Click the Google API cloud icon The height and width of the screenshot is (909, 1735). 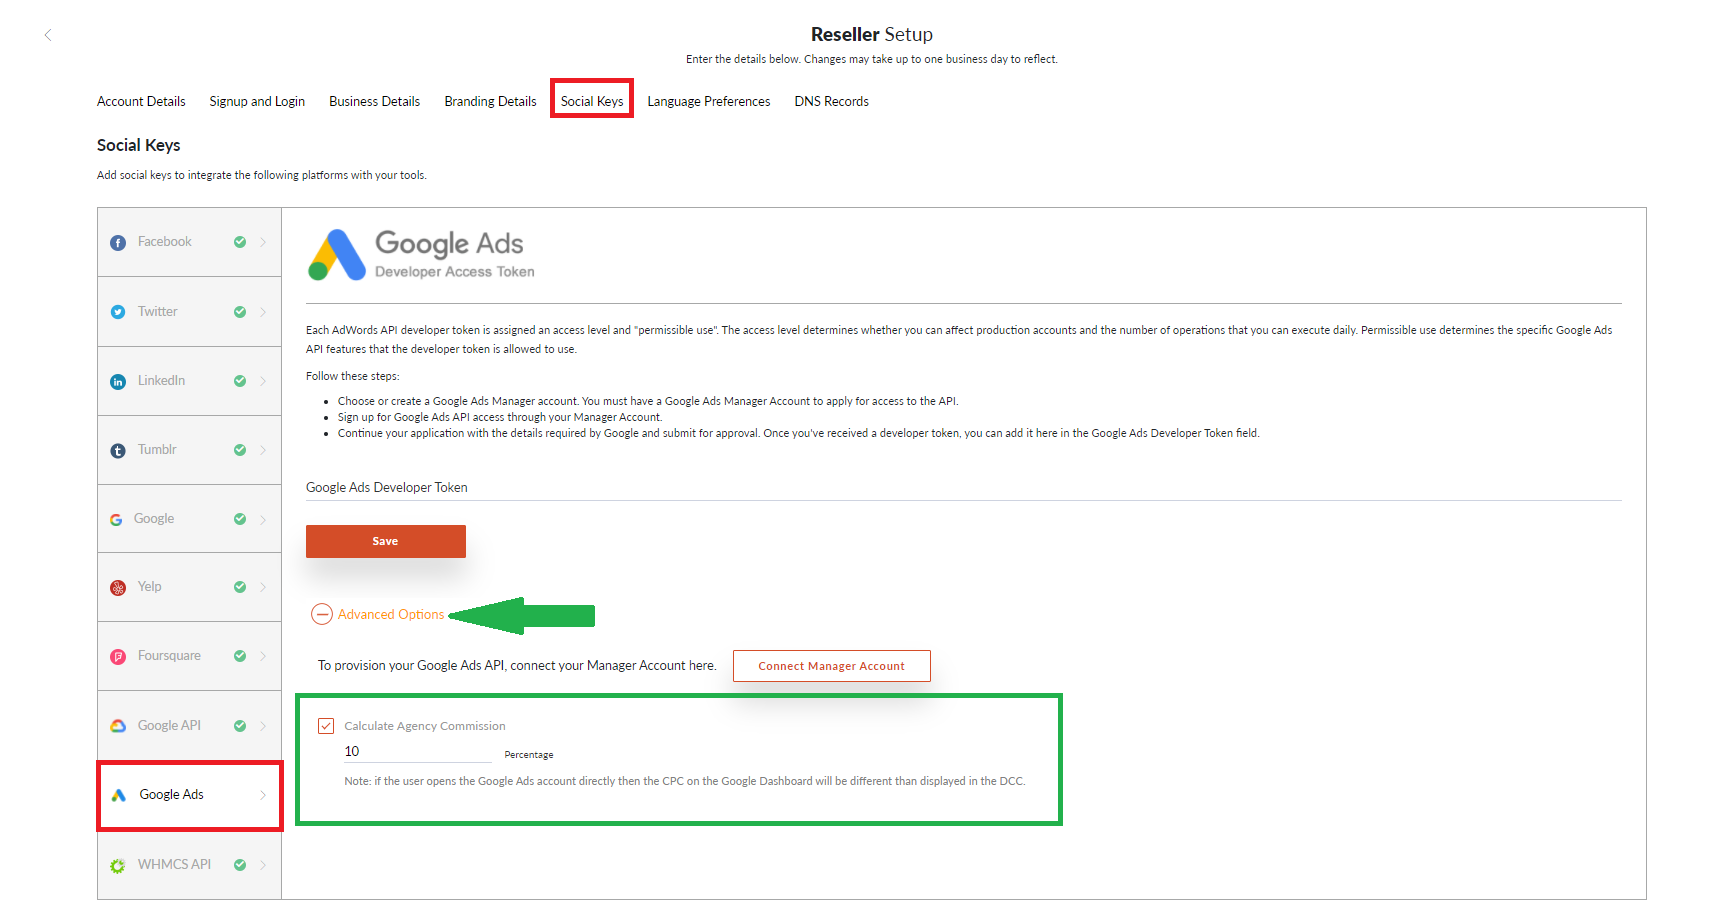tap(118, 726)
